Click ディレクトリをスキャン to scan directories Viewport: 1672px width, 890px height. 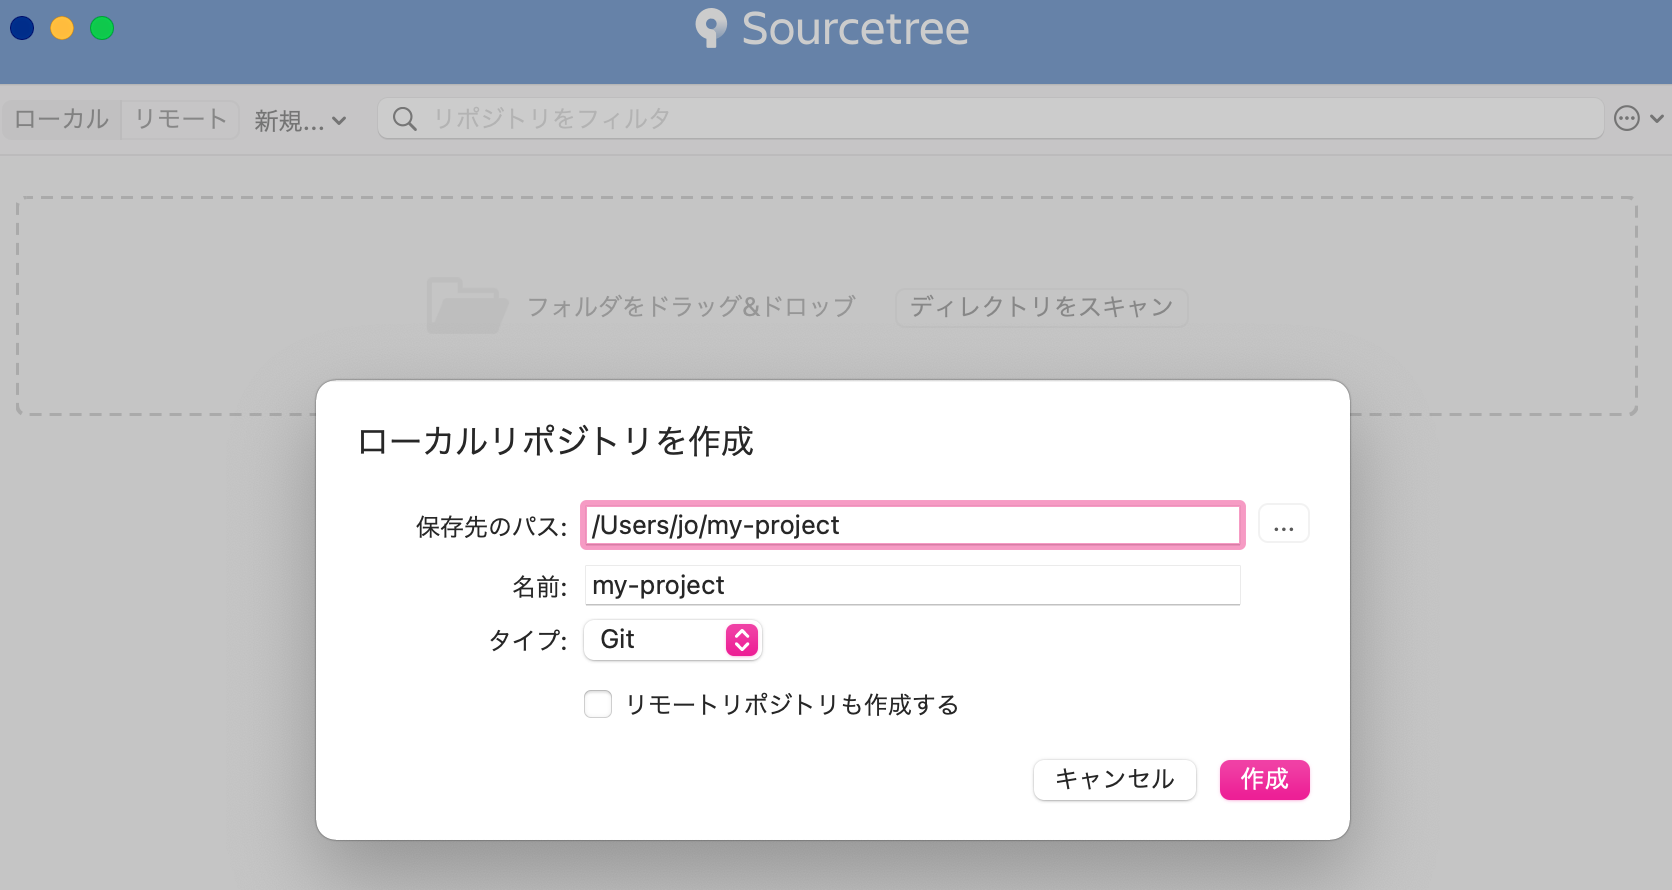point(1040,307)
